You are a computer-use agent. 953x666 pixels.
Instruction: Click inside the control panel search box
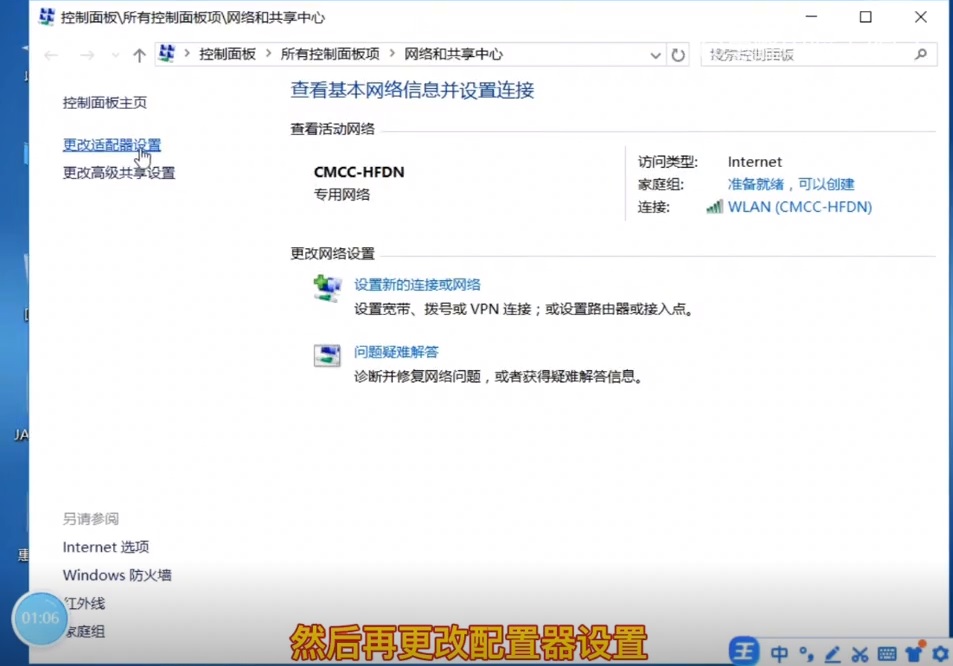click(810, 54)
